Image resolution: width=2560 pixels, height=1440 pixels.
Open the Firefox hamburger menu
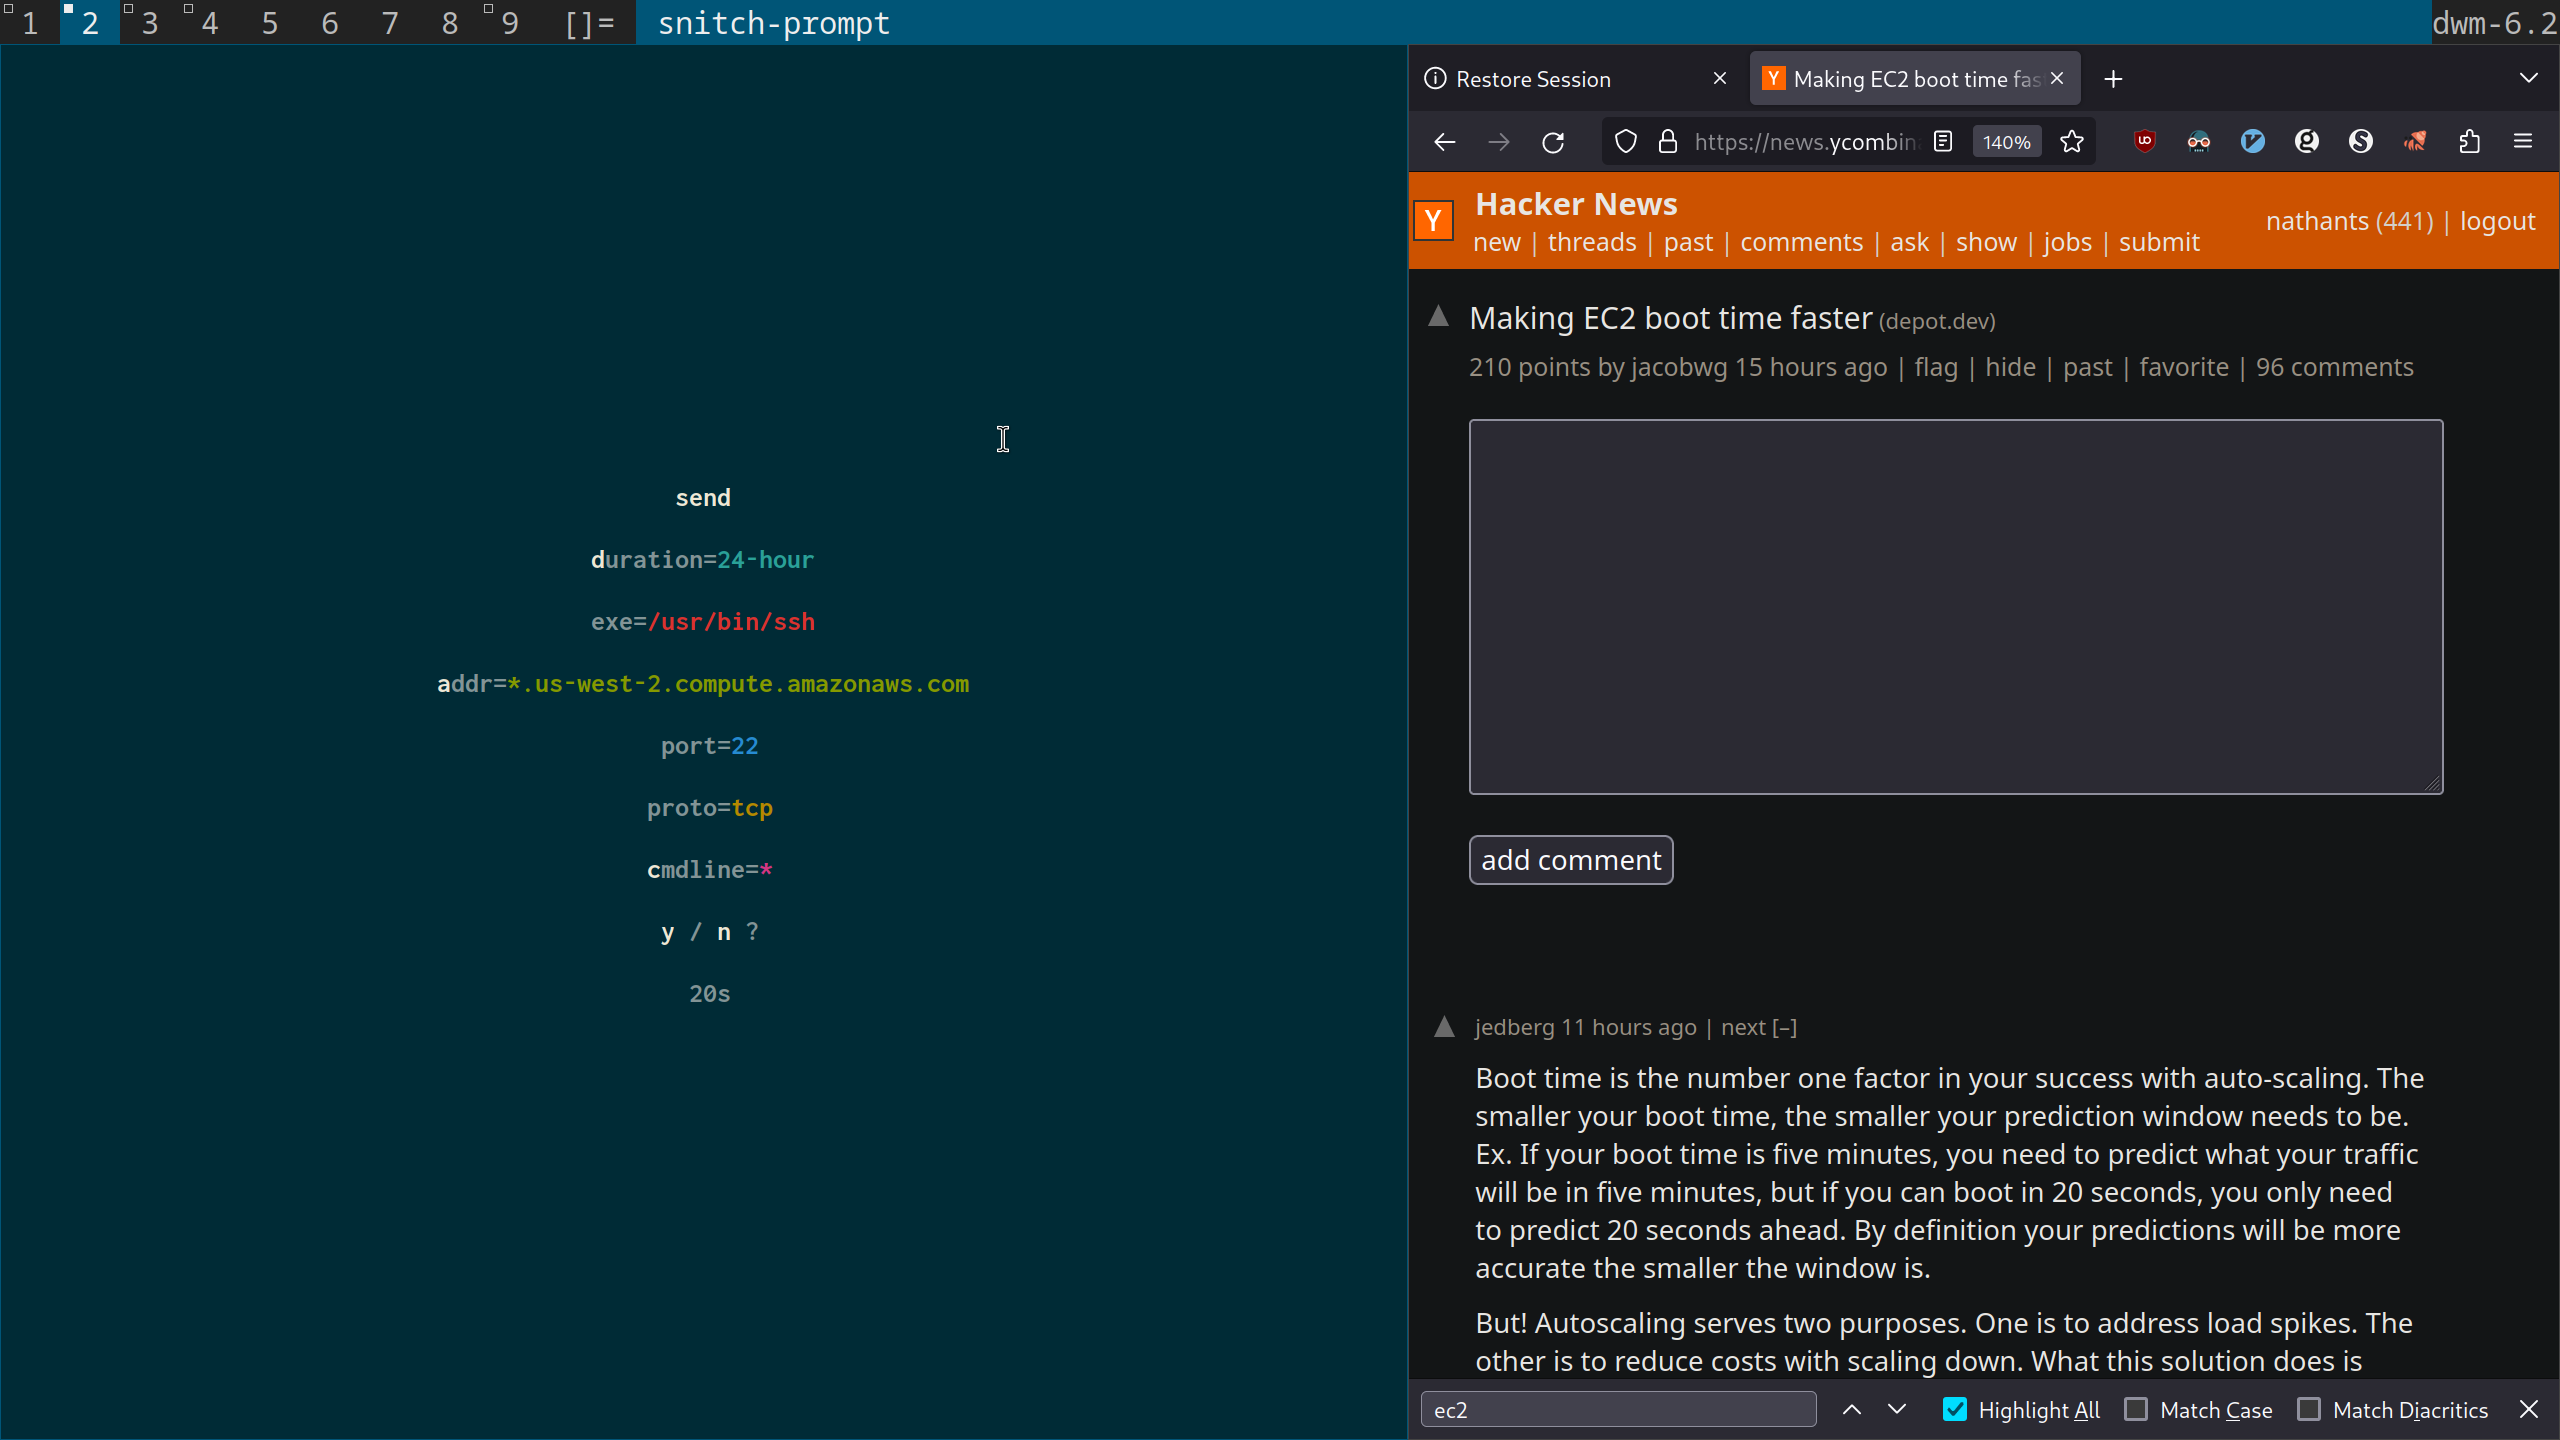[x=2523, y=142]
